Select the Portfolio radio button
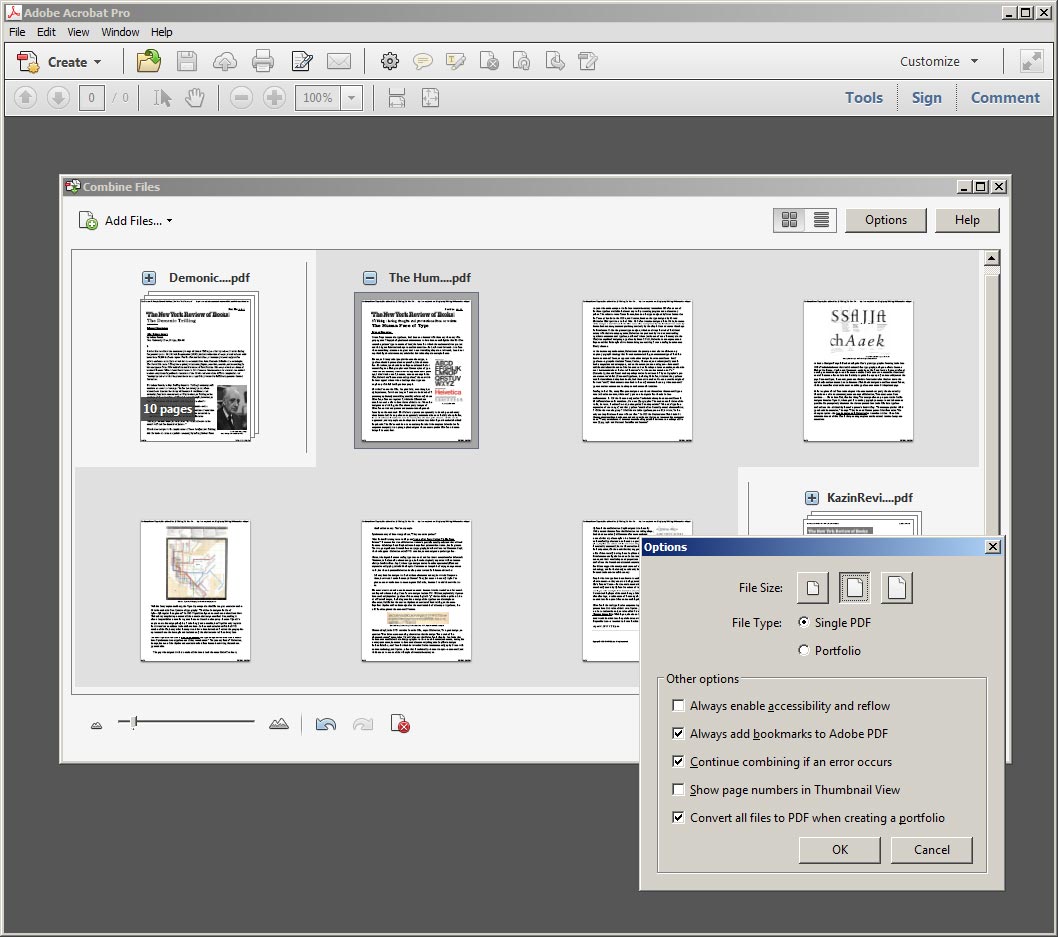Screen dimensions: 1058x937 click(804, 650)
